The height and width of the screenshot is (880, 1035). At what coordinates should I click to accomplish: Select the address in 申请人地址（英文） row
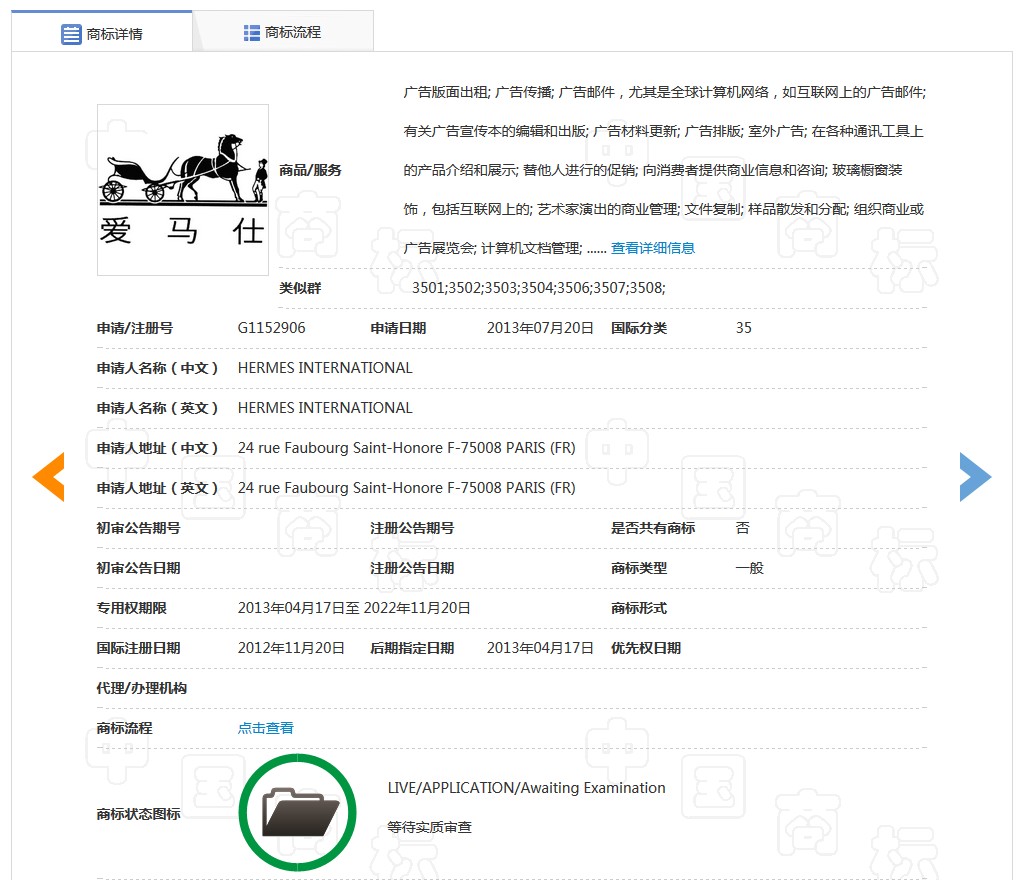coord(407,488)
